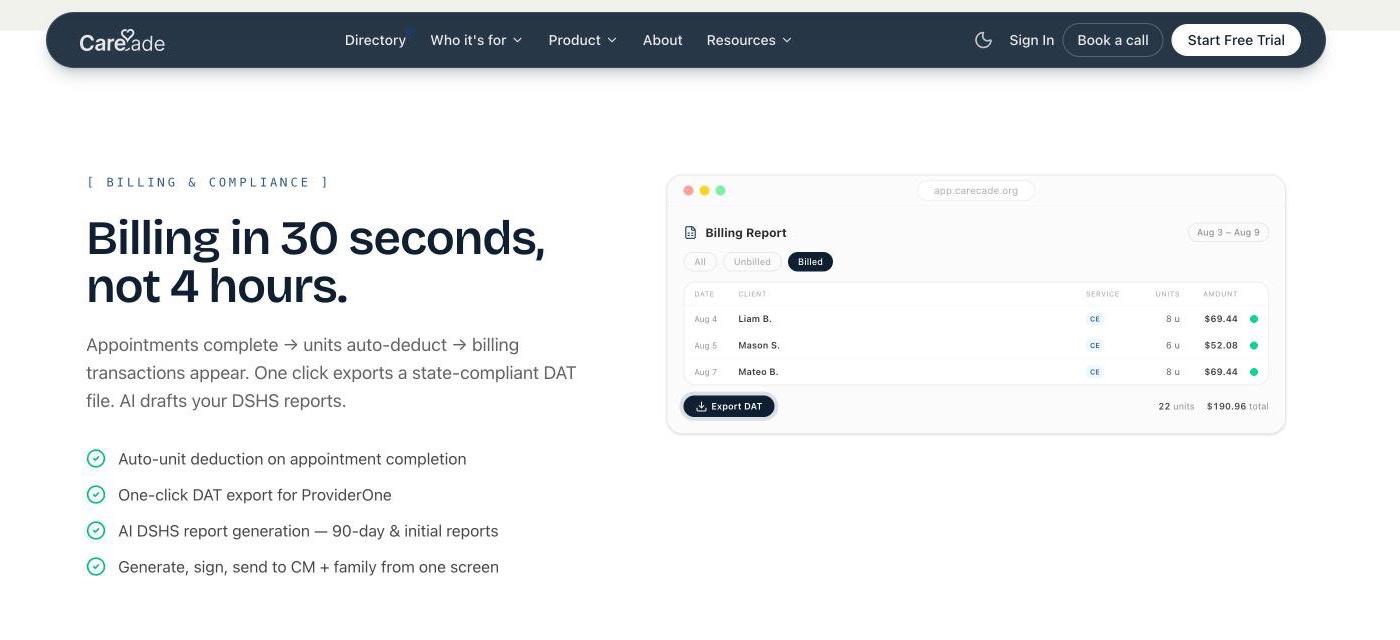Toggle dark mode moon icon
This screenshot has width=1400, height=640.
pos(983,40)
